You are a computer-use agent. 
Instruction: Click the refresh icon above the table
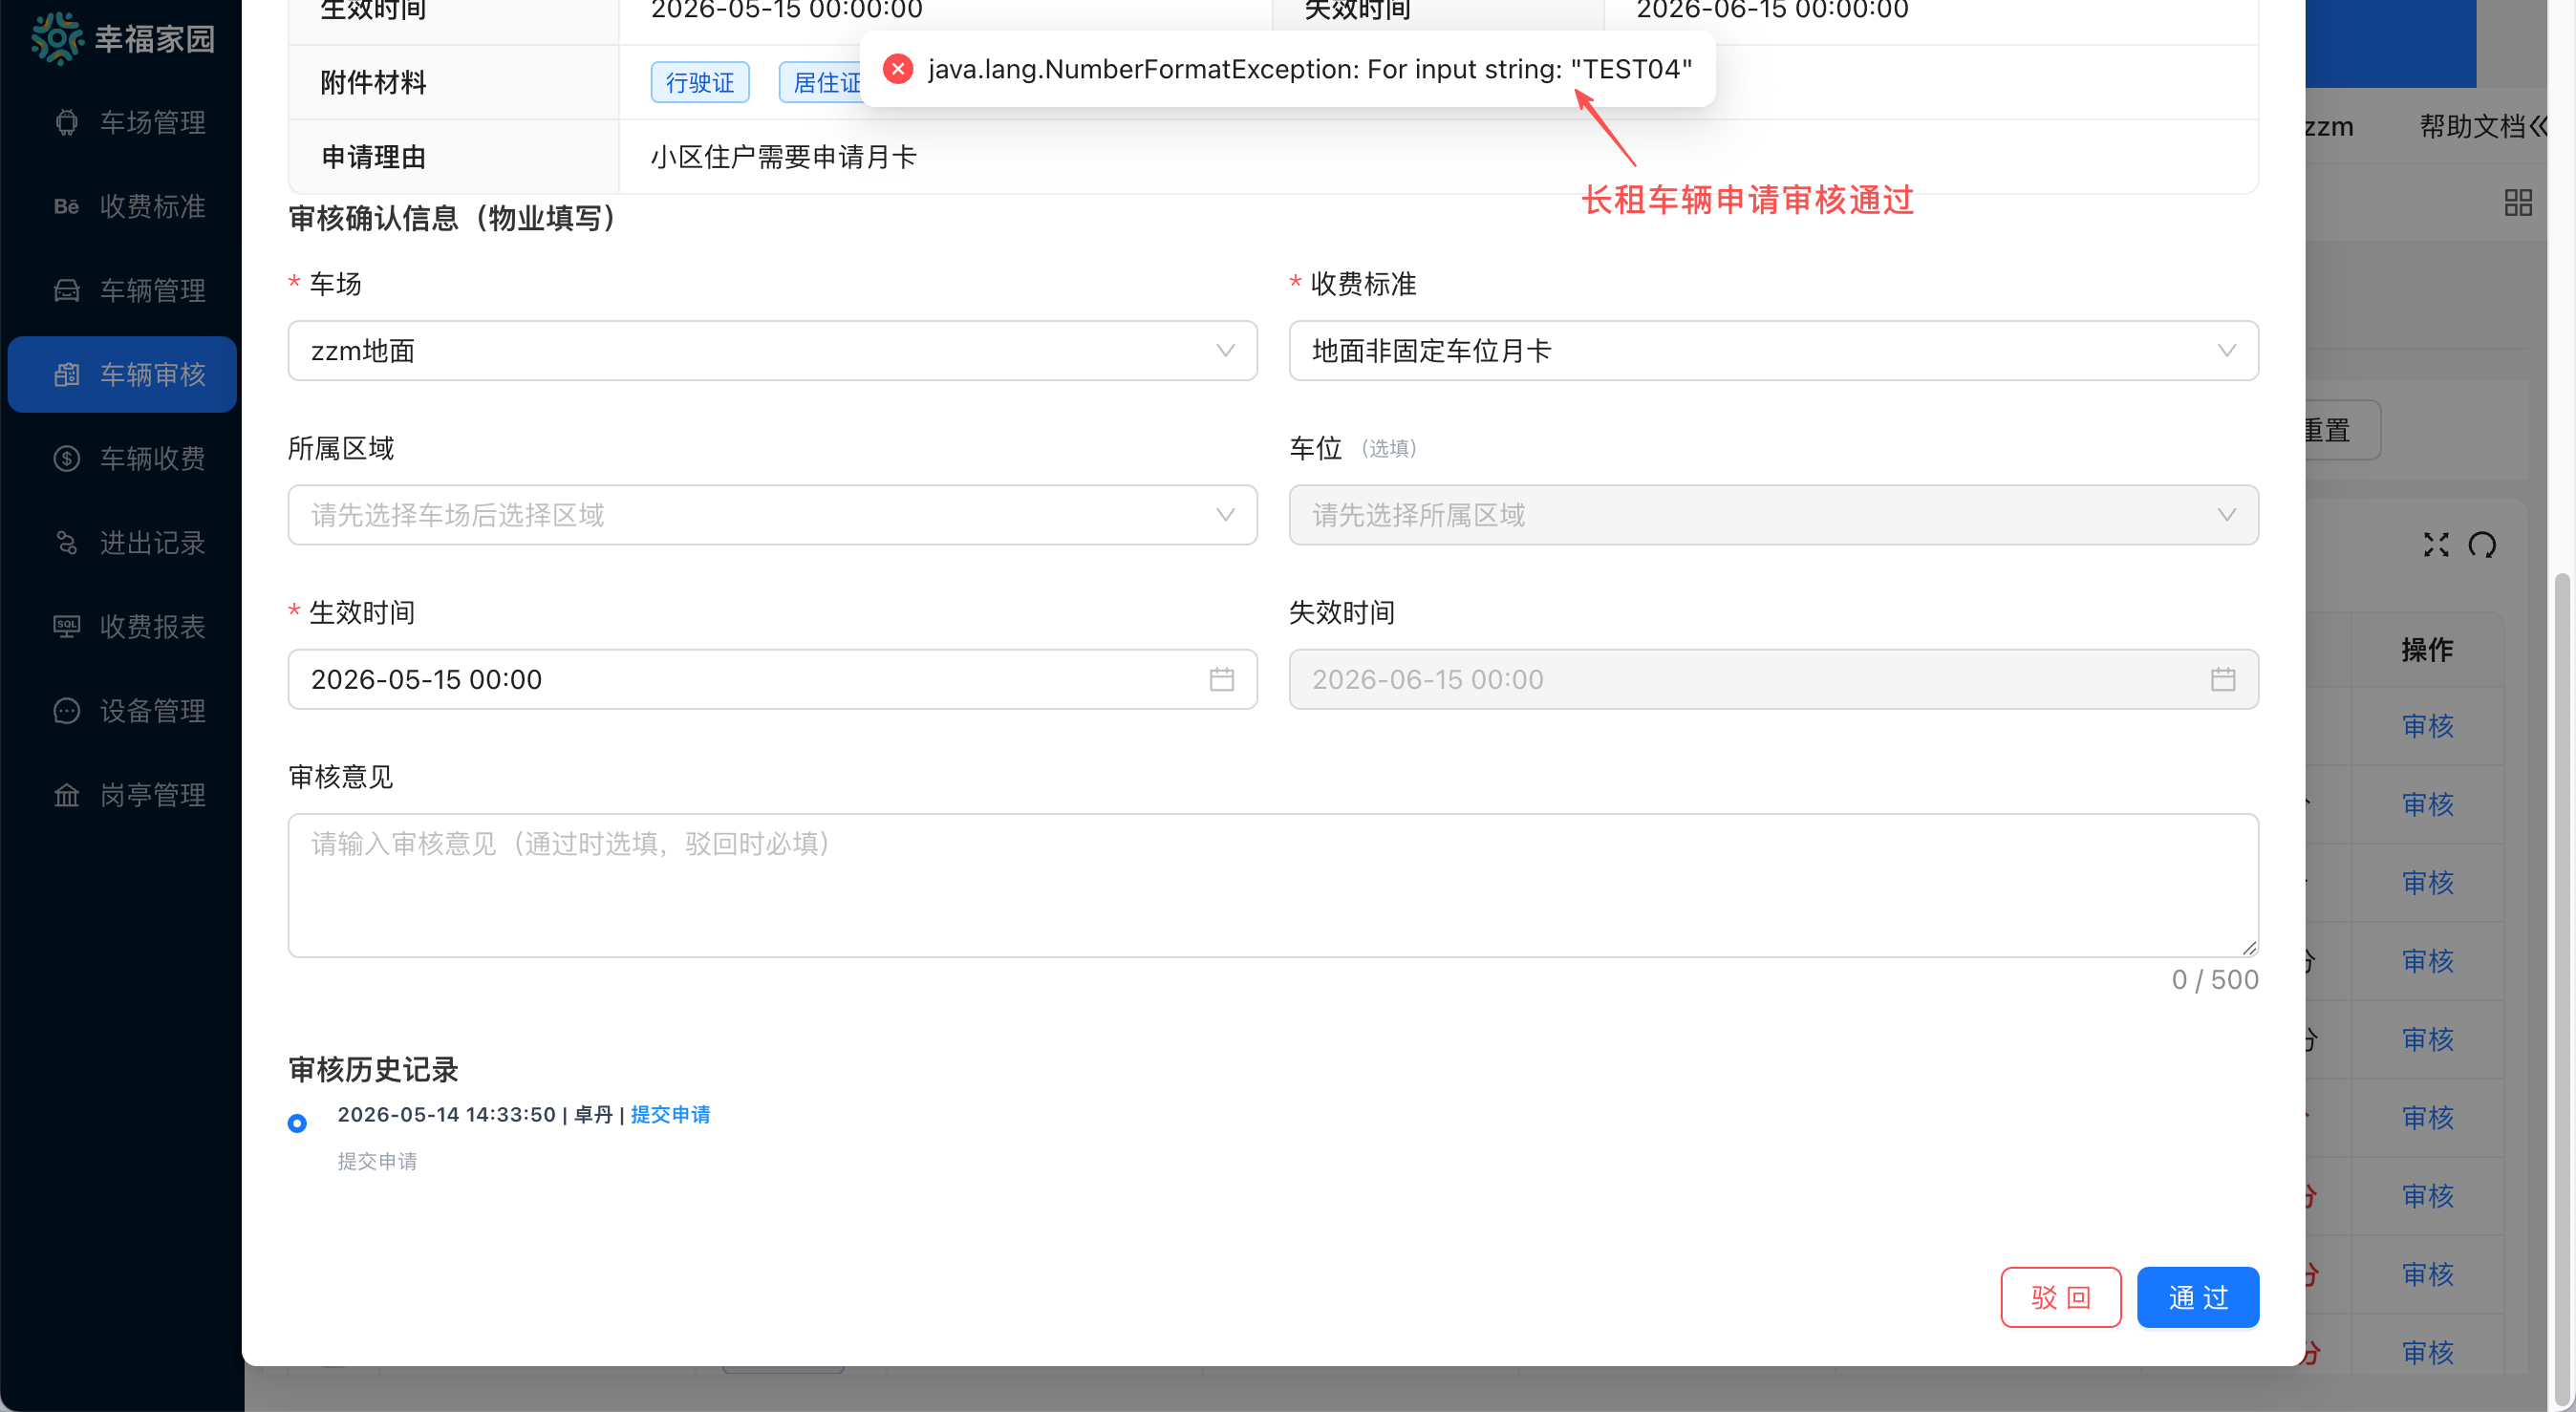(x=2482, y=544)
